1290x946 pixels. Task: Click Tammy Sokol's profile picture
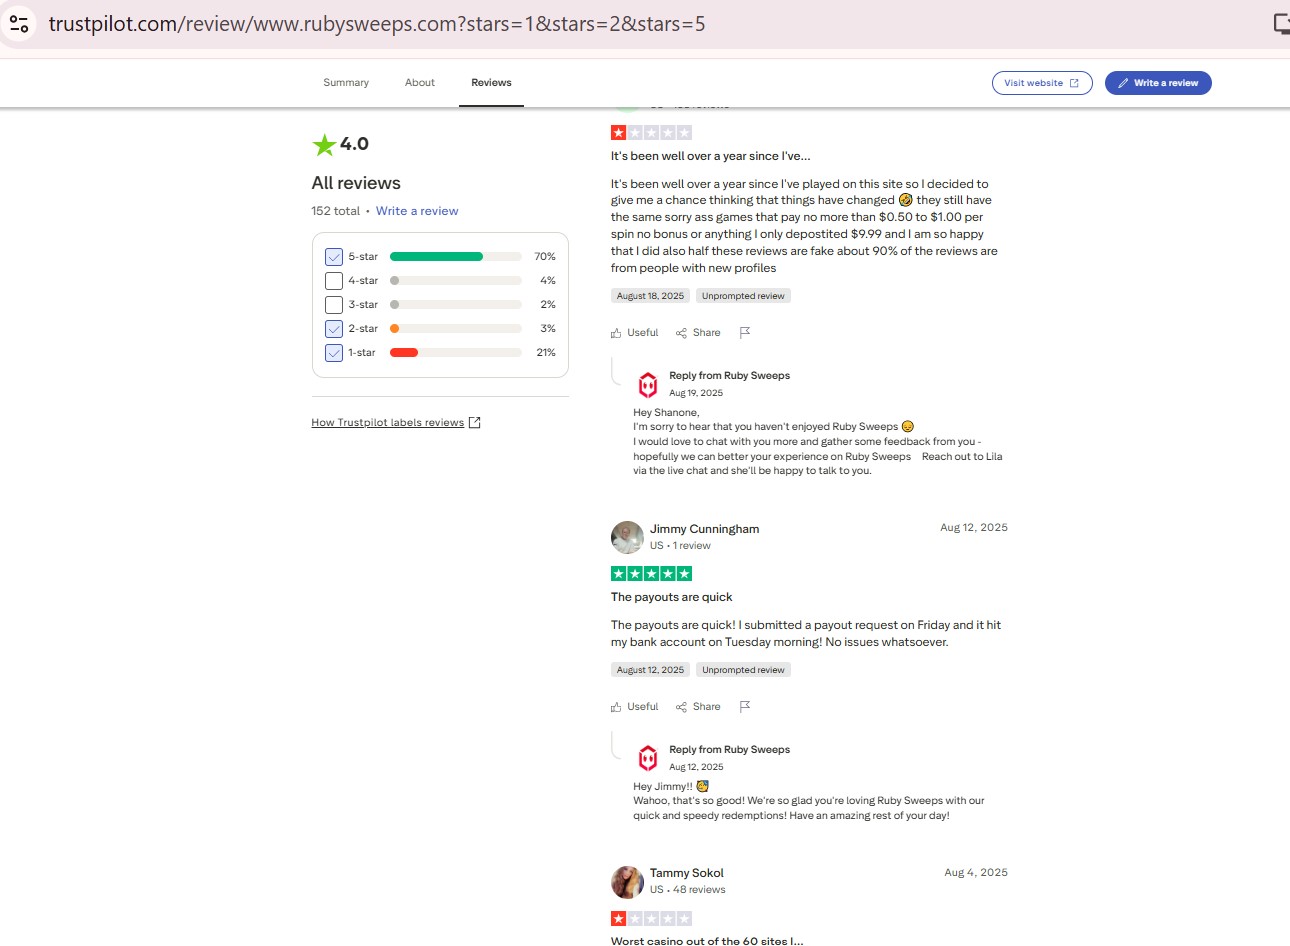point(627,882)
